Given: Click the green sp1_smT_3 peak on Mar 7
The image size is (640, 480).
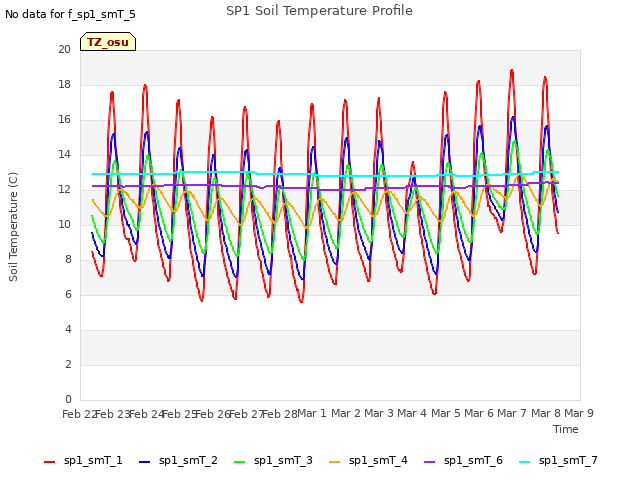Looking at the screenshot, I should tap(515, 141).
